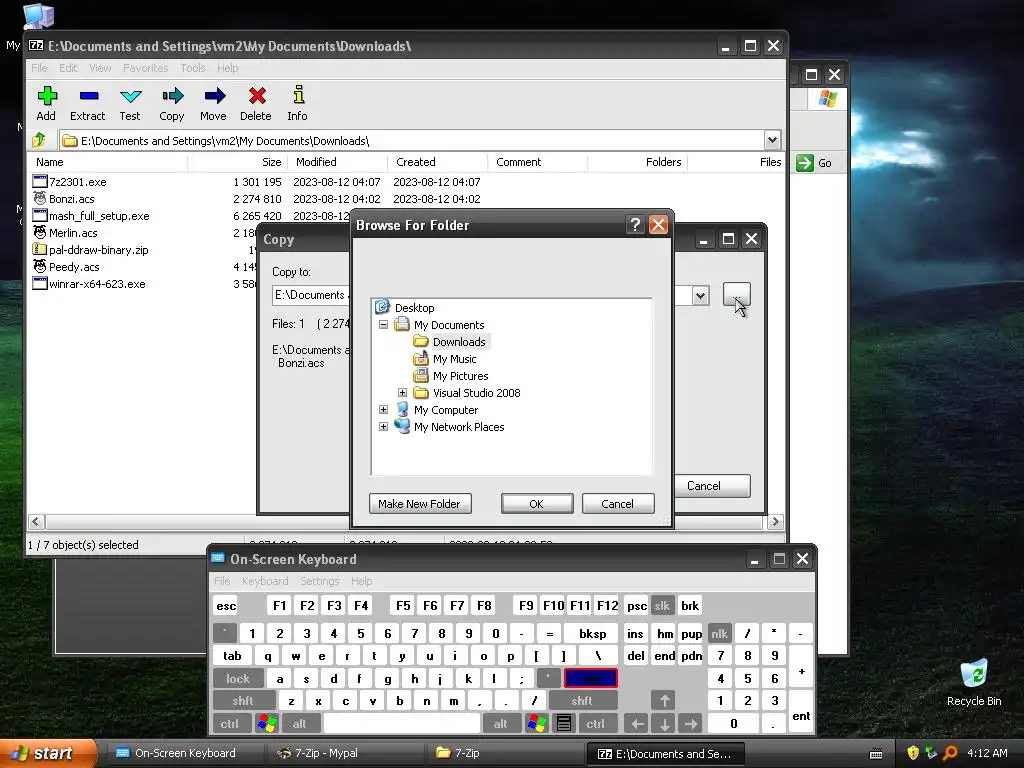Viewport: 1024px width, 768px height.
Task: Toggle the lock key on keyboard
Action: (x=238, y=679)
